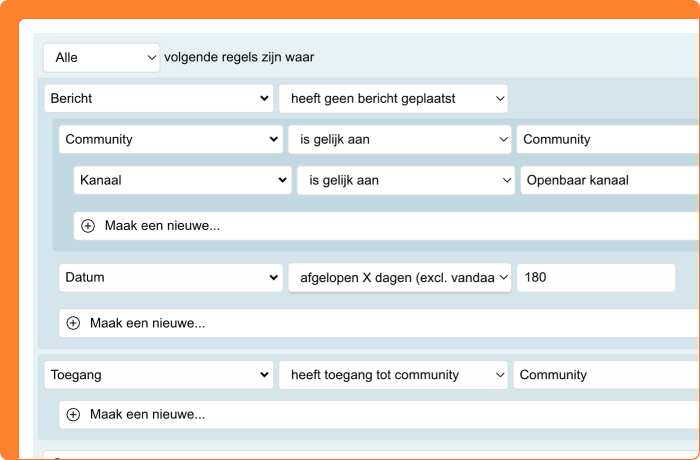Open 'heeft geen bericht geplaatst' condition dropdown
This screenshot has height=460, width=700.
point(393,99)
